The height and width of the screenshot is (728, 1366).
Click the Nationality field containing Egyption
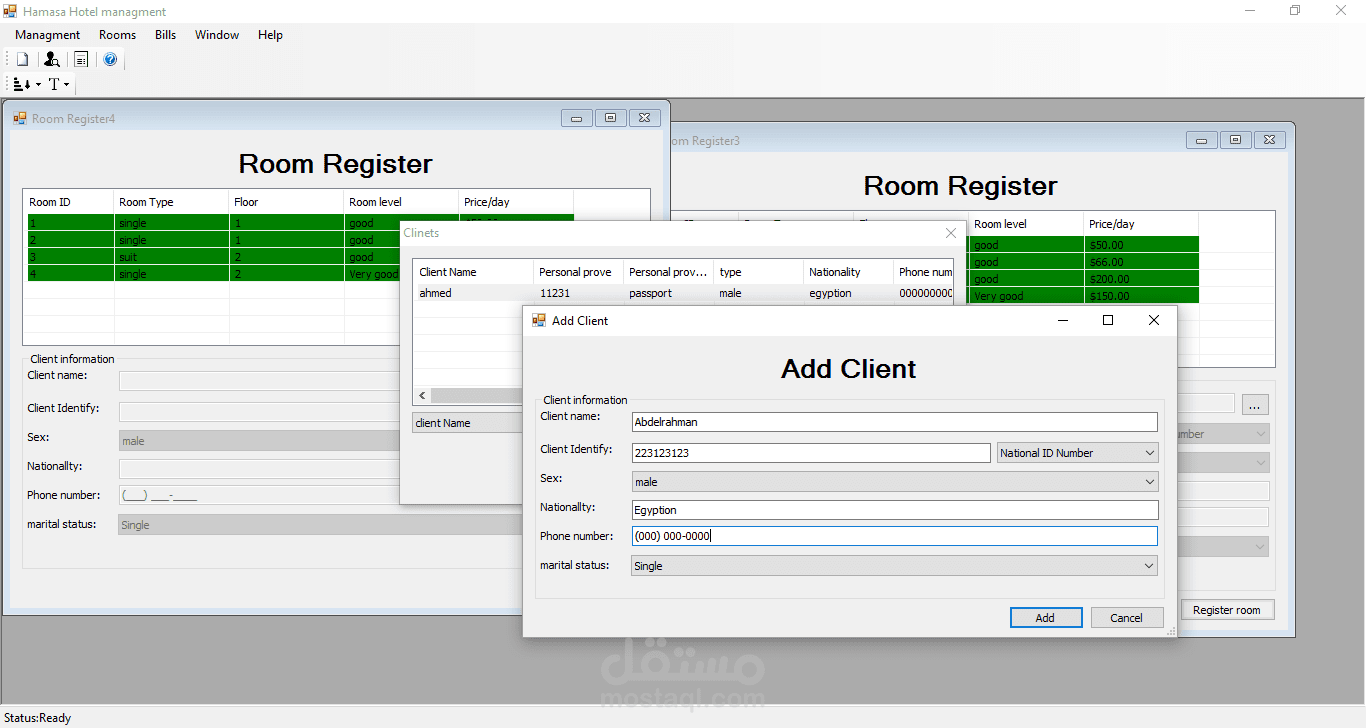895,510
